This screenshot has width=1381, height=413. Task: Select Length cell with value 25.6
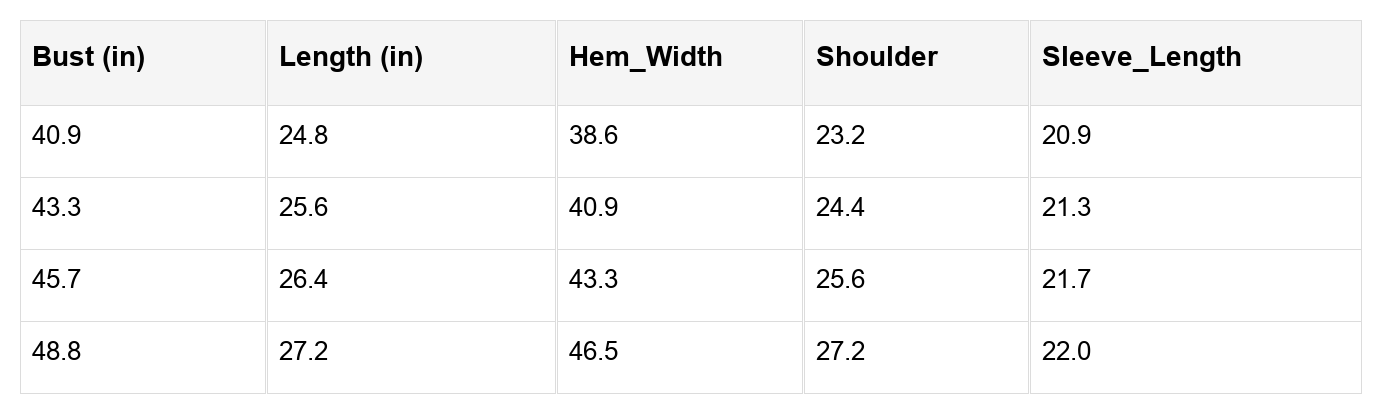point(303,208)
